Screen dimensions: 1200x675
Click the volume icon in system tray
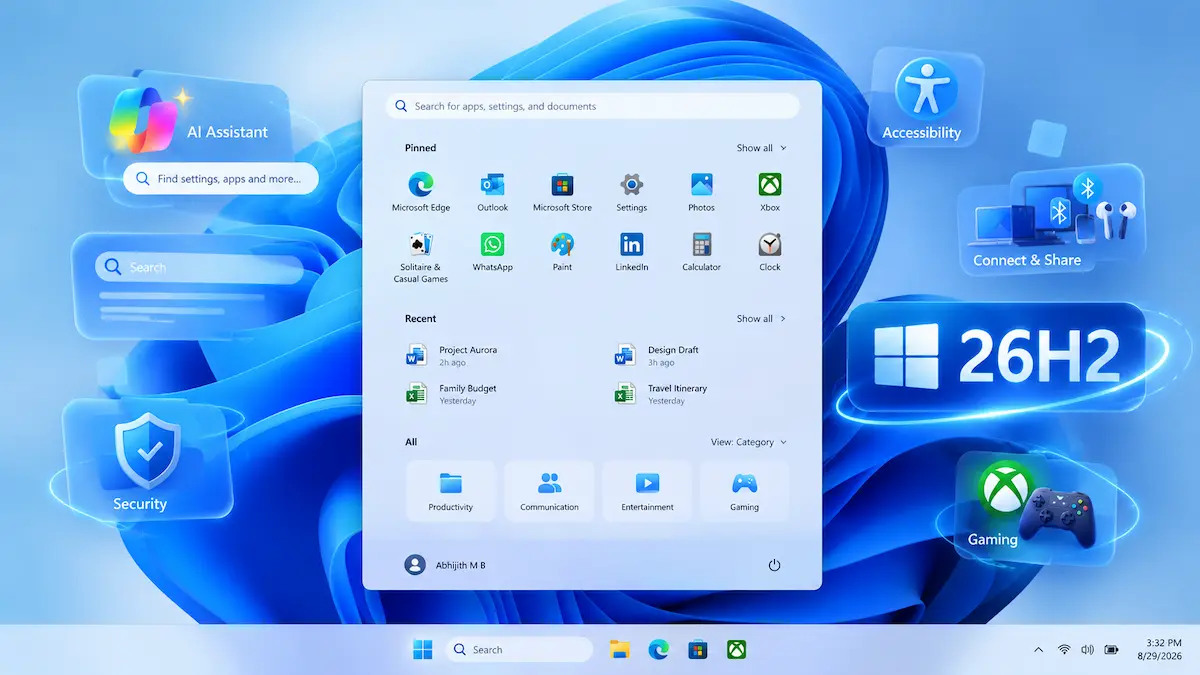[x=1087, y=650]
